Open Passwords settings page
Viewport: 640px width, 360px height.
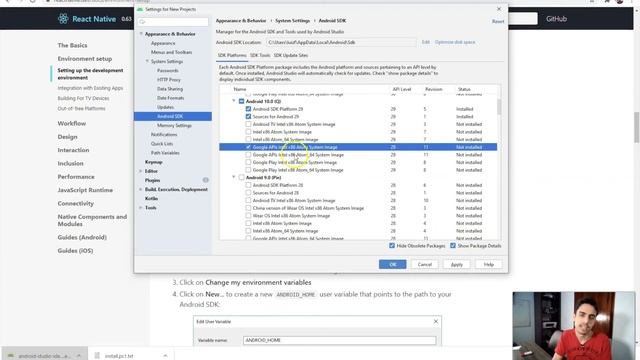(167, 71)
